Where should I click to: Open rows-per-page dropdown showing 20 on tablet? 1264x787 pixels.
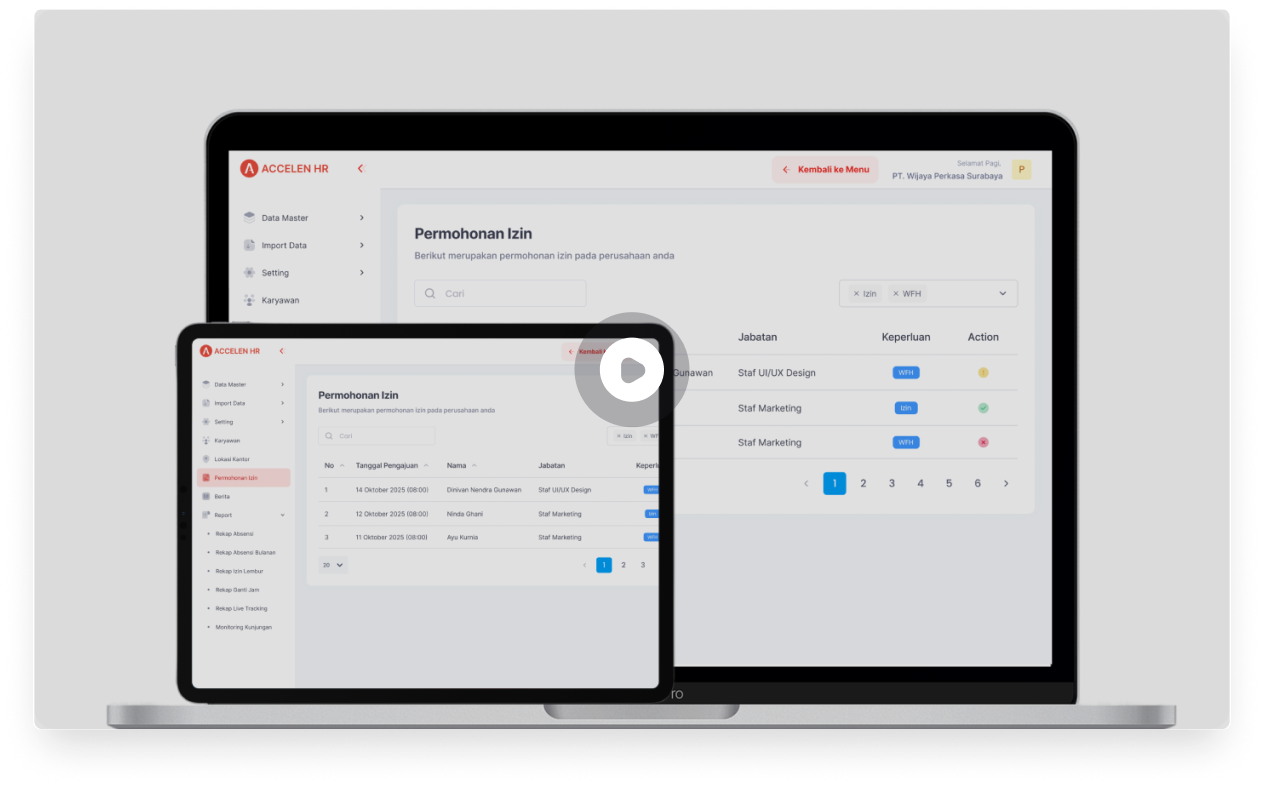coord(333,565)
